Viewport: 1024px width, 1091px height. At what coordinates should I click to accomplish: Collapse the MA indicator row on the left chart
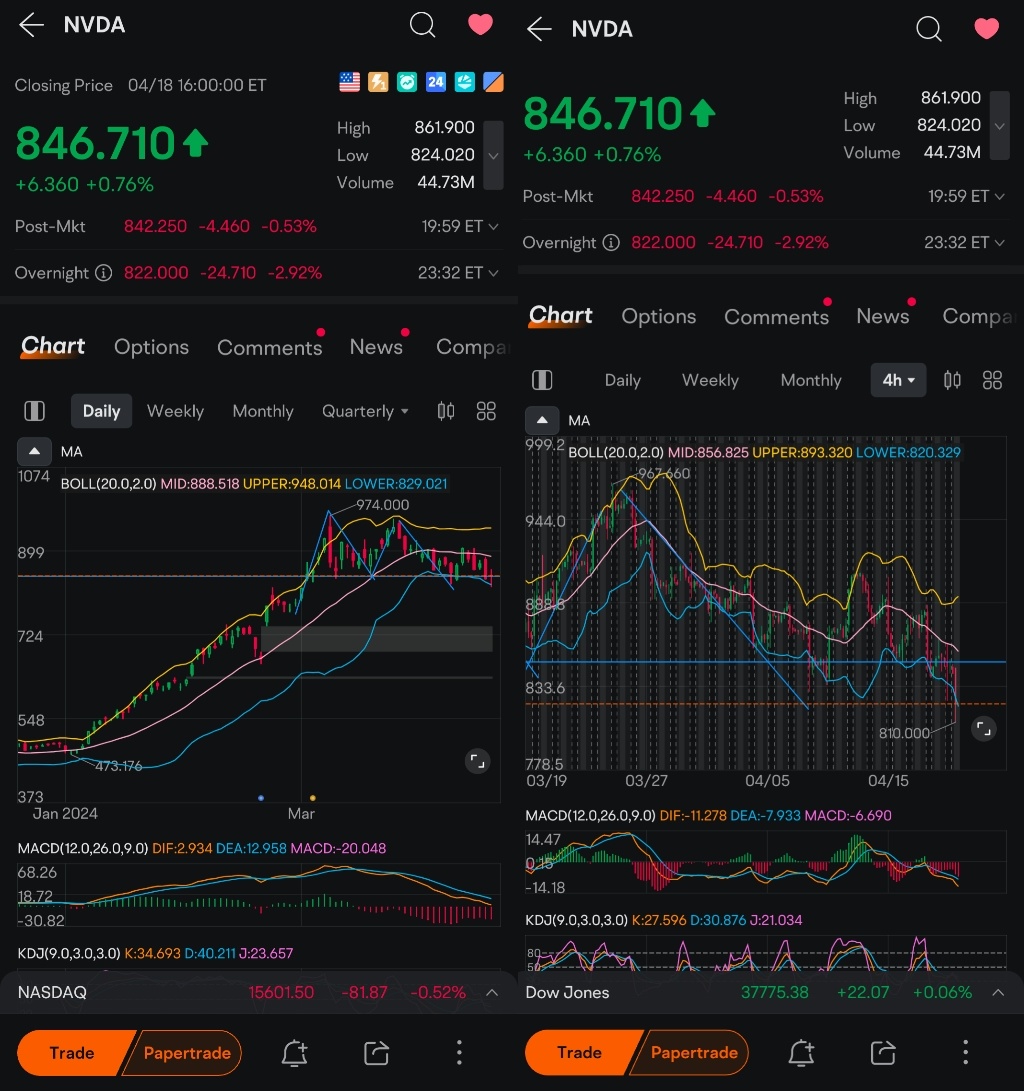pos(34,451)
